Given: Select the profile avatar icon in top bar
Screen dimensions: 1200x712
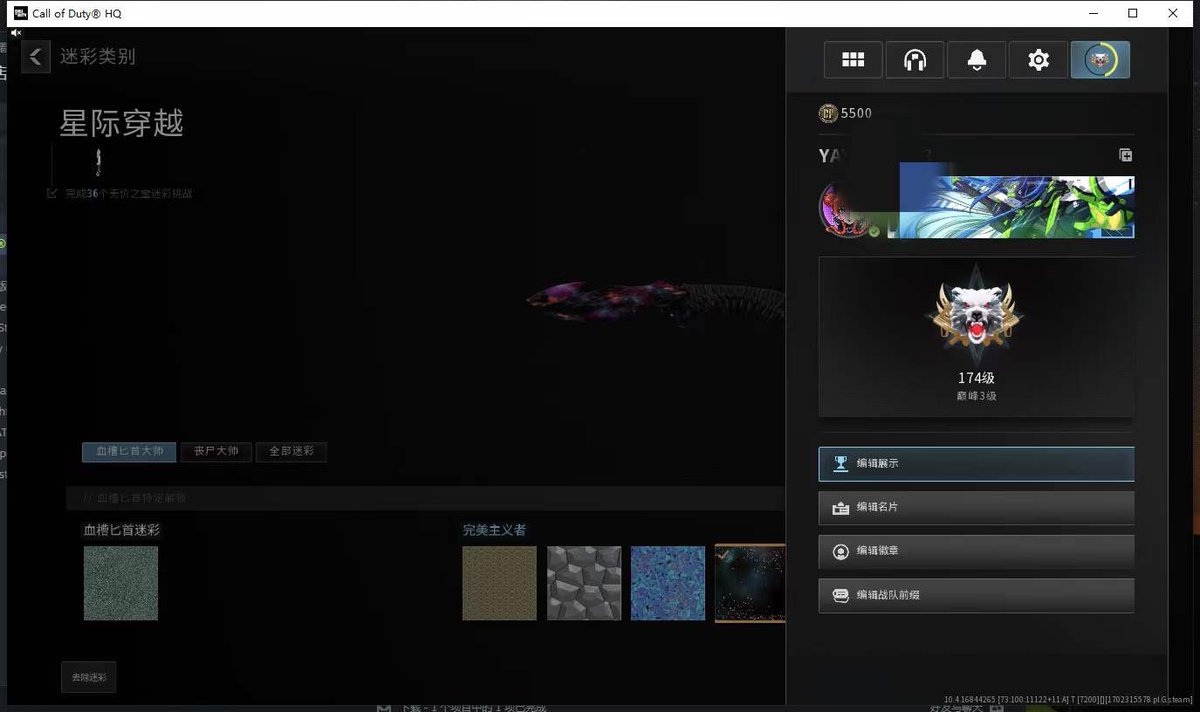Looking at the screenshot, I should (1100, 60).
